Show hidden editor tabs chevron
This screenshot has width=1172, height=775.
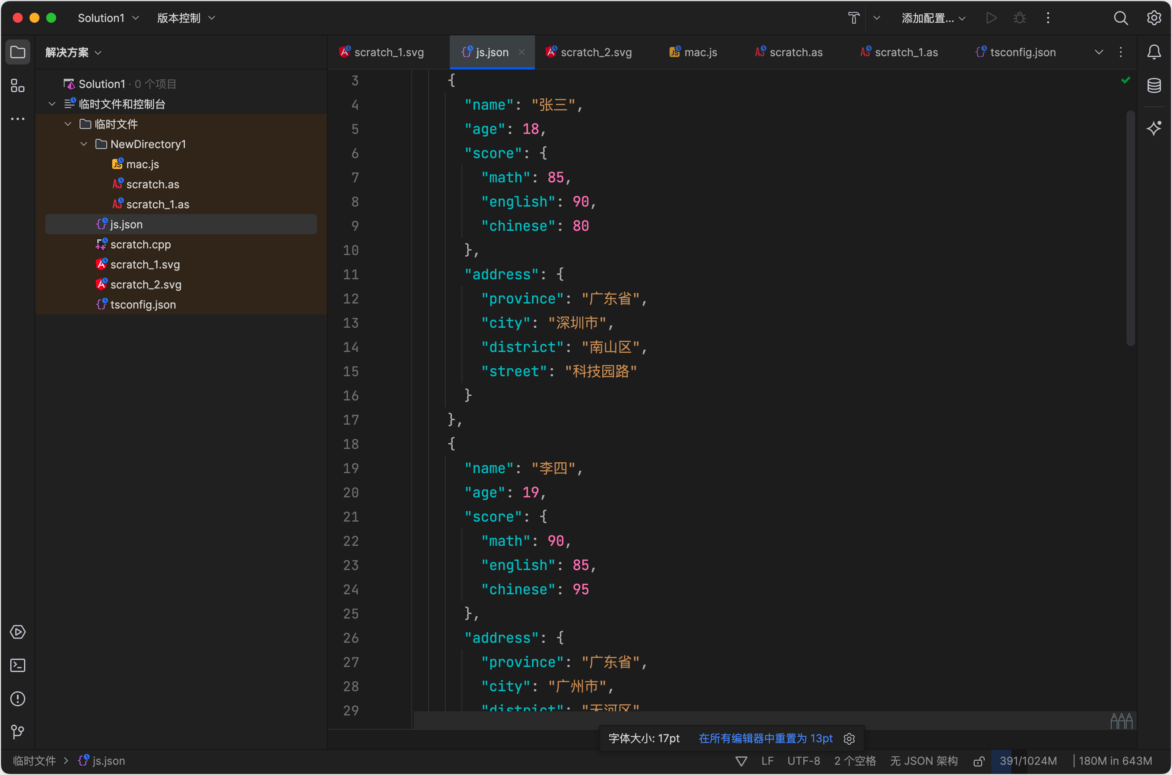[1099, 52]
